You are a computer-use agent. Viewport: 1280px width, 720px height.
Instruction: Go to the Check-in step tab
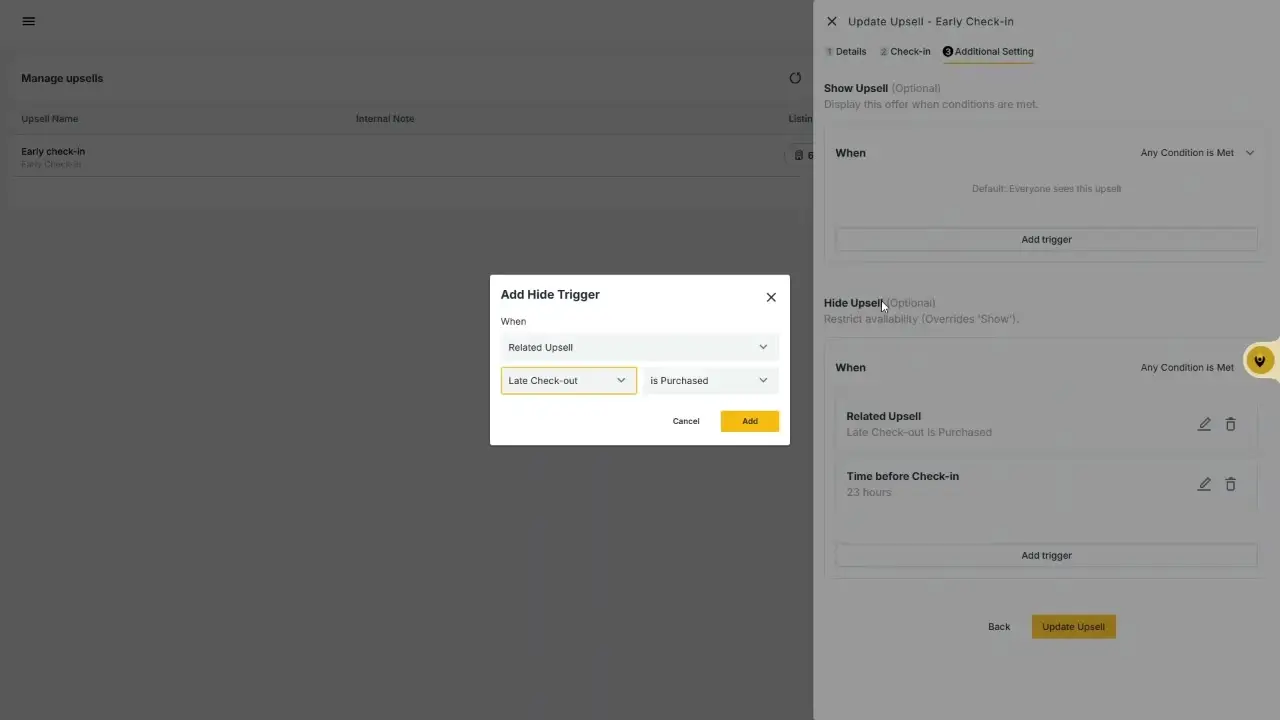click(x=905, y=51)
